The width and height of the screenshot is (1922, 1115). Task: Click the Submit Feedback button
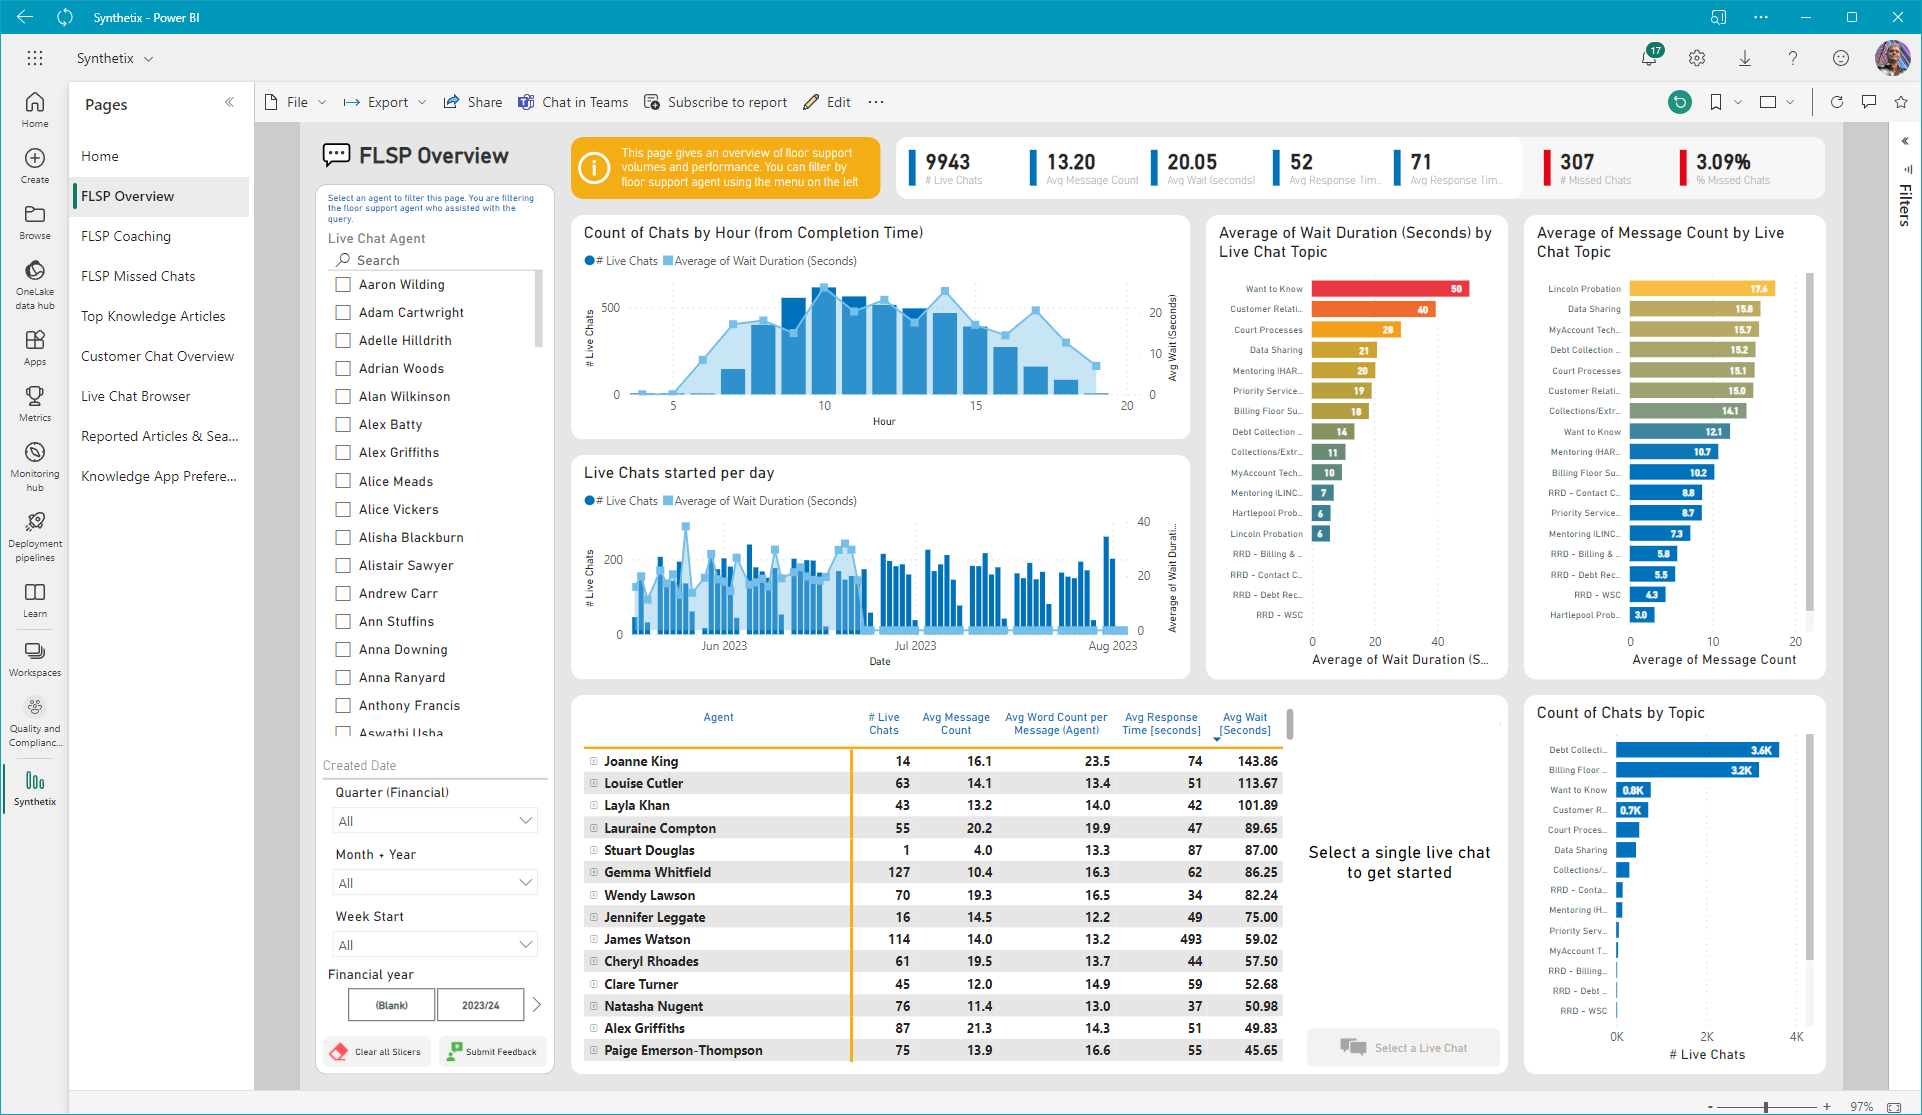pyautogui.click(x=492, y=1052)
